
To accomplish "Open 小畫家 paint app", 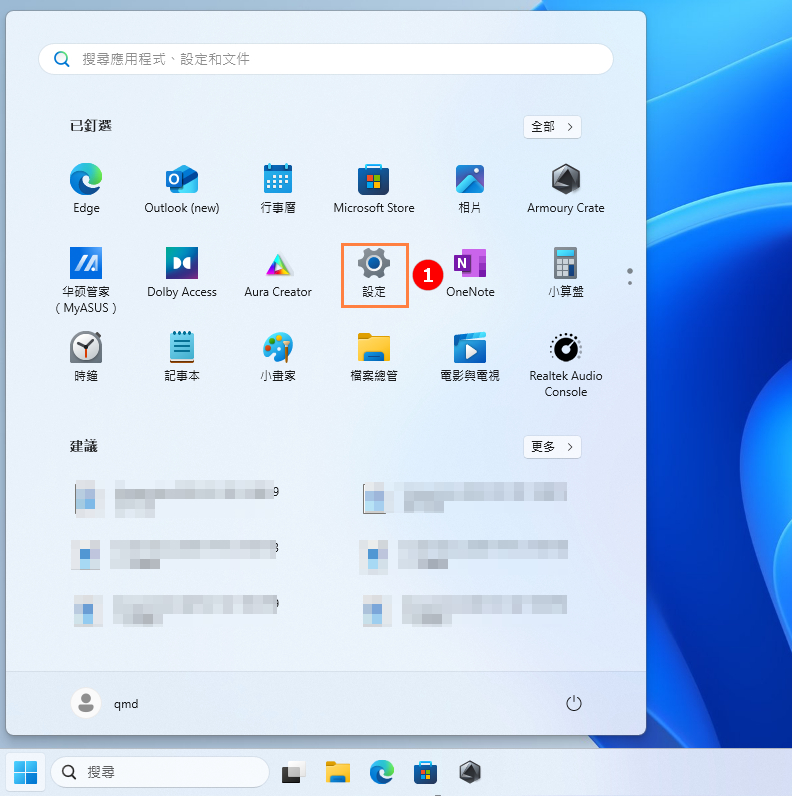I will 278,357.
